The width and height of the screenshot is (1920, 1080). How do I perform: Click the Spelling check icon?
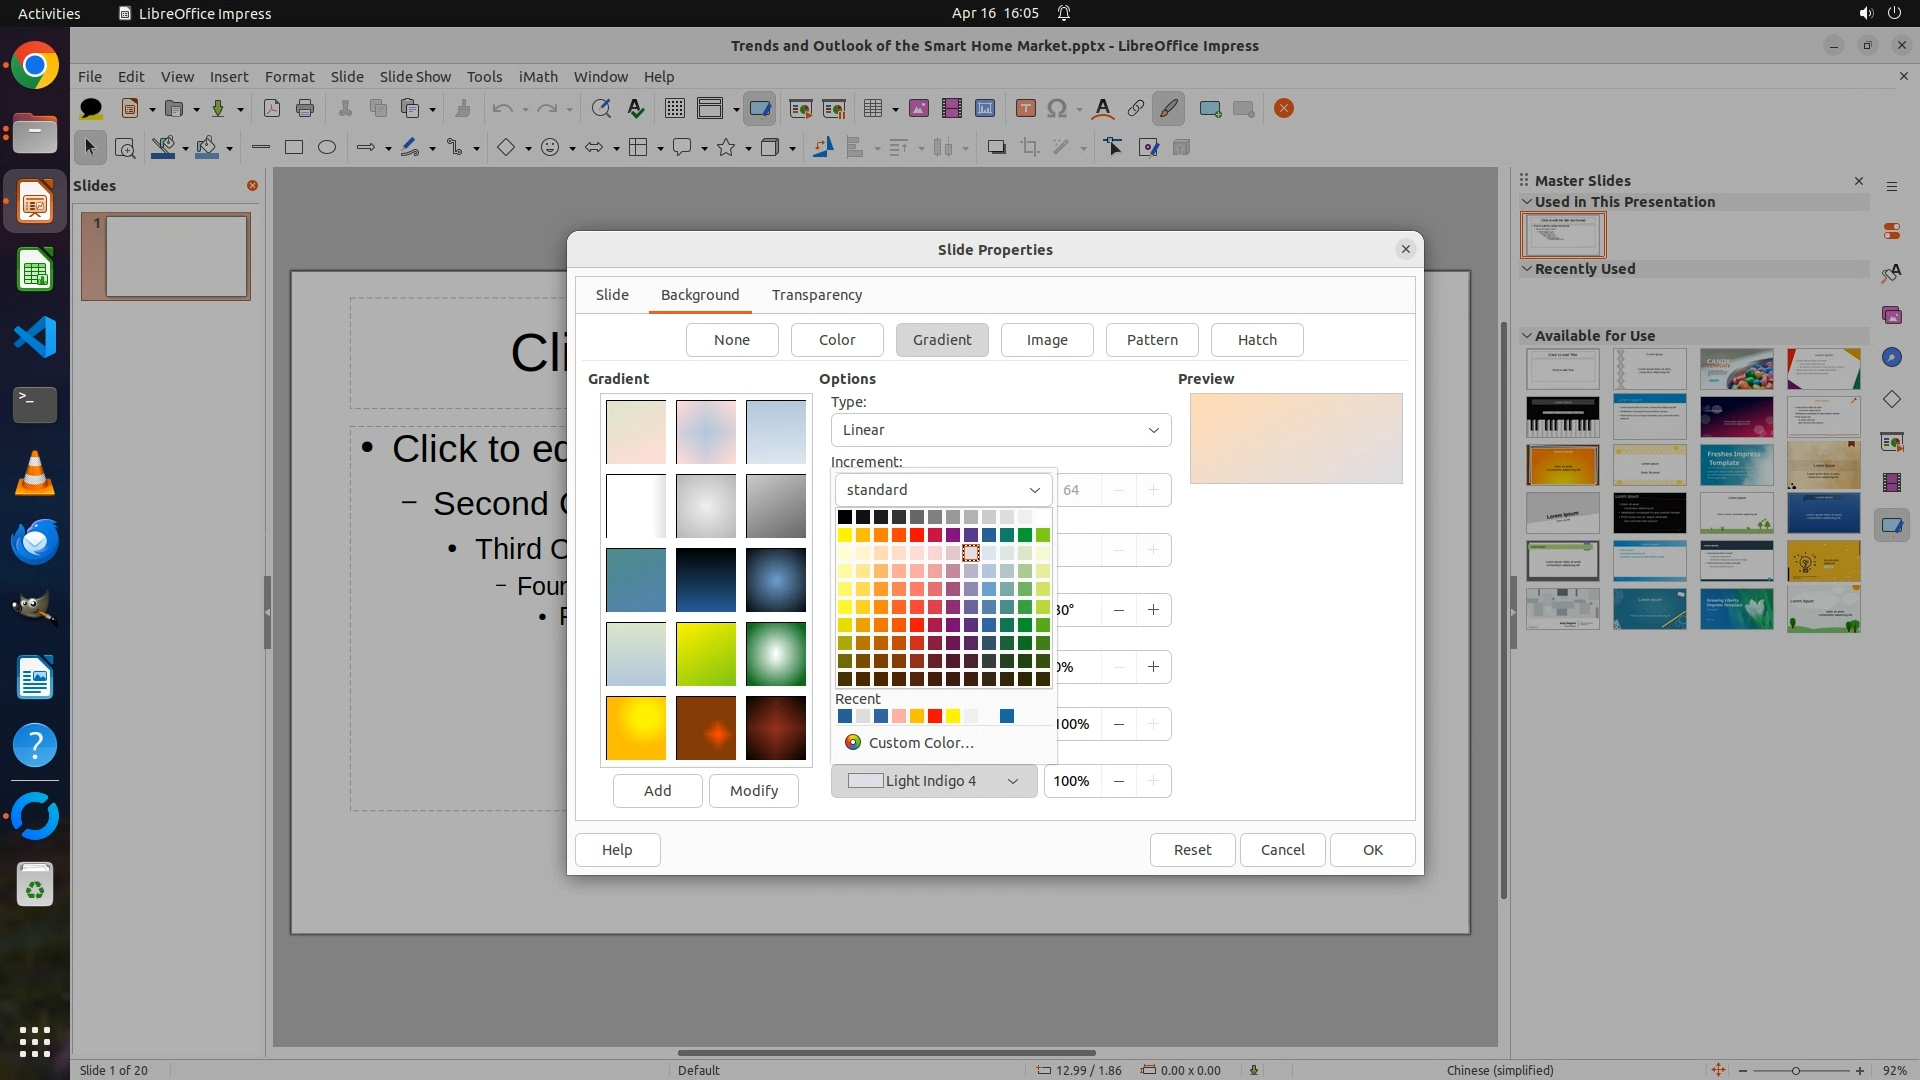(635, 109)
